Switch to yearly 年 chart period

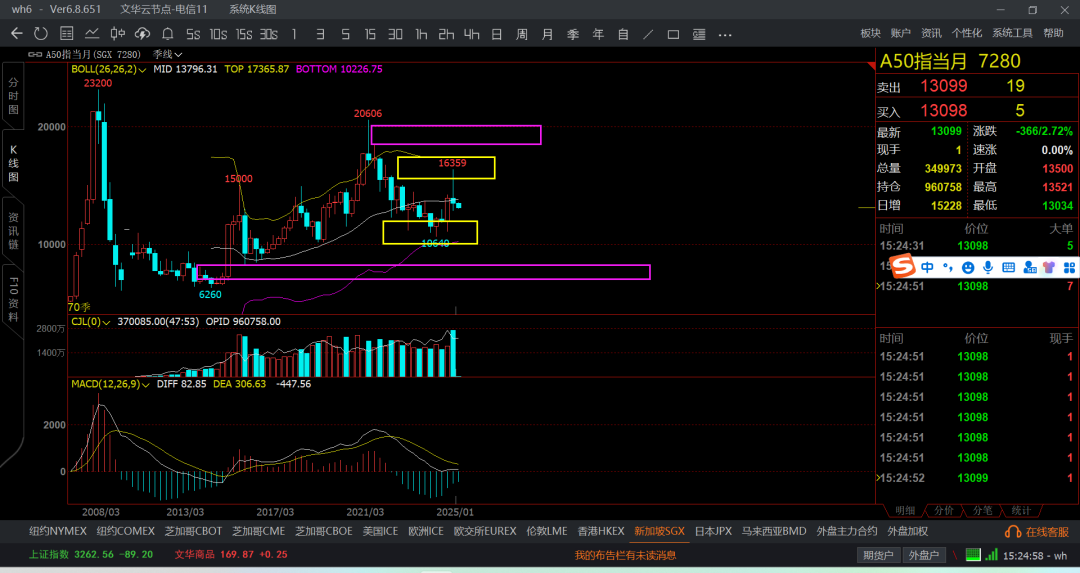(598, 34)
